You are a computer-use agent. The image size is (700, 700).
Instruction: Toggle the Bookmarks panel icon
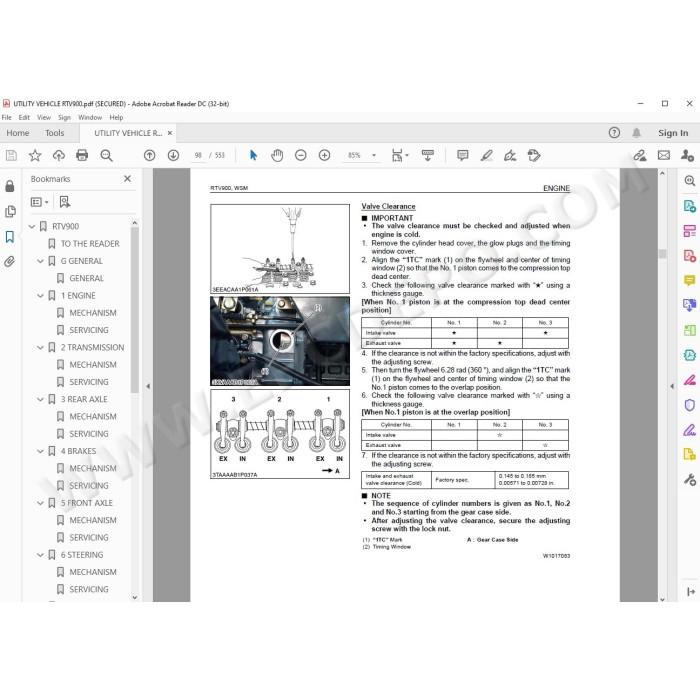tap(10, 237)
